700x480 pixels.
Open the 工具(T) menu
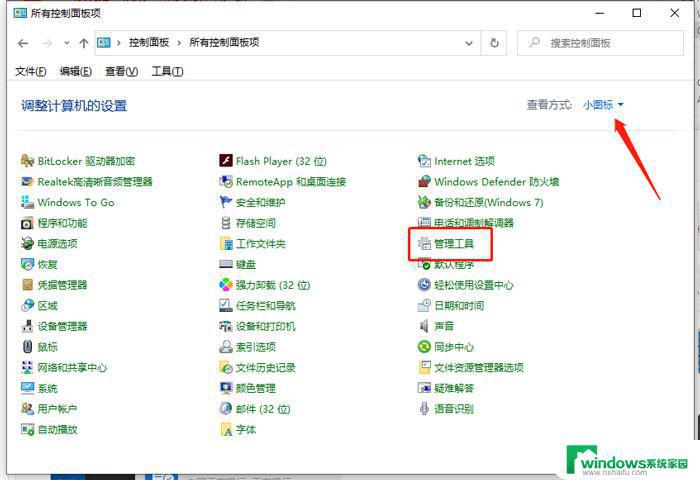pos(167,71)
